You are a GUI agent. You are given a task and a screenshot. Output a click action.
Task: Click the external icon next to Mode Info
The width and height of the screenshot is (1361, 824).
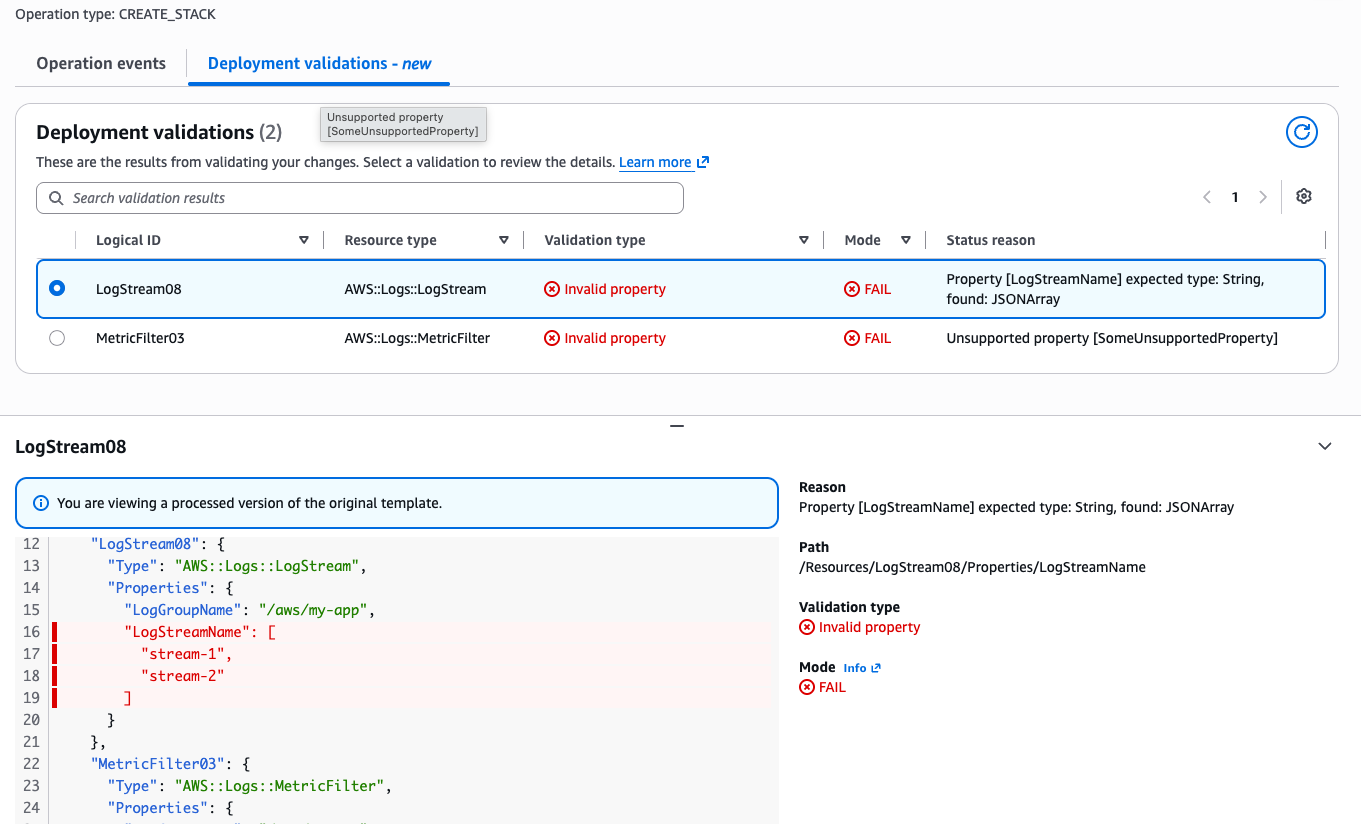(876, 668)
